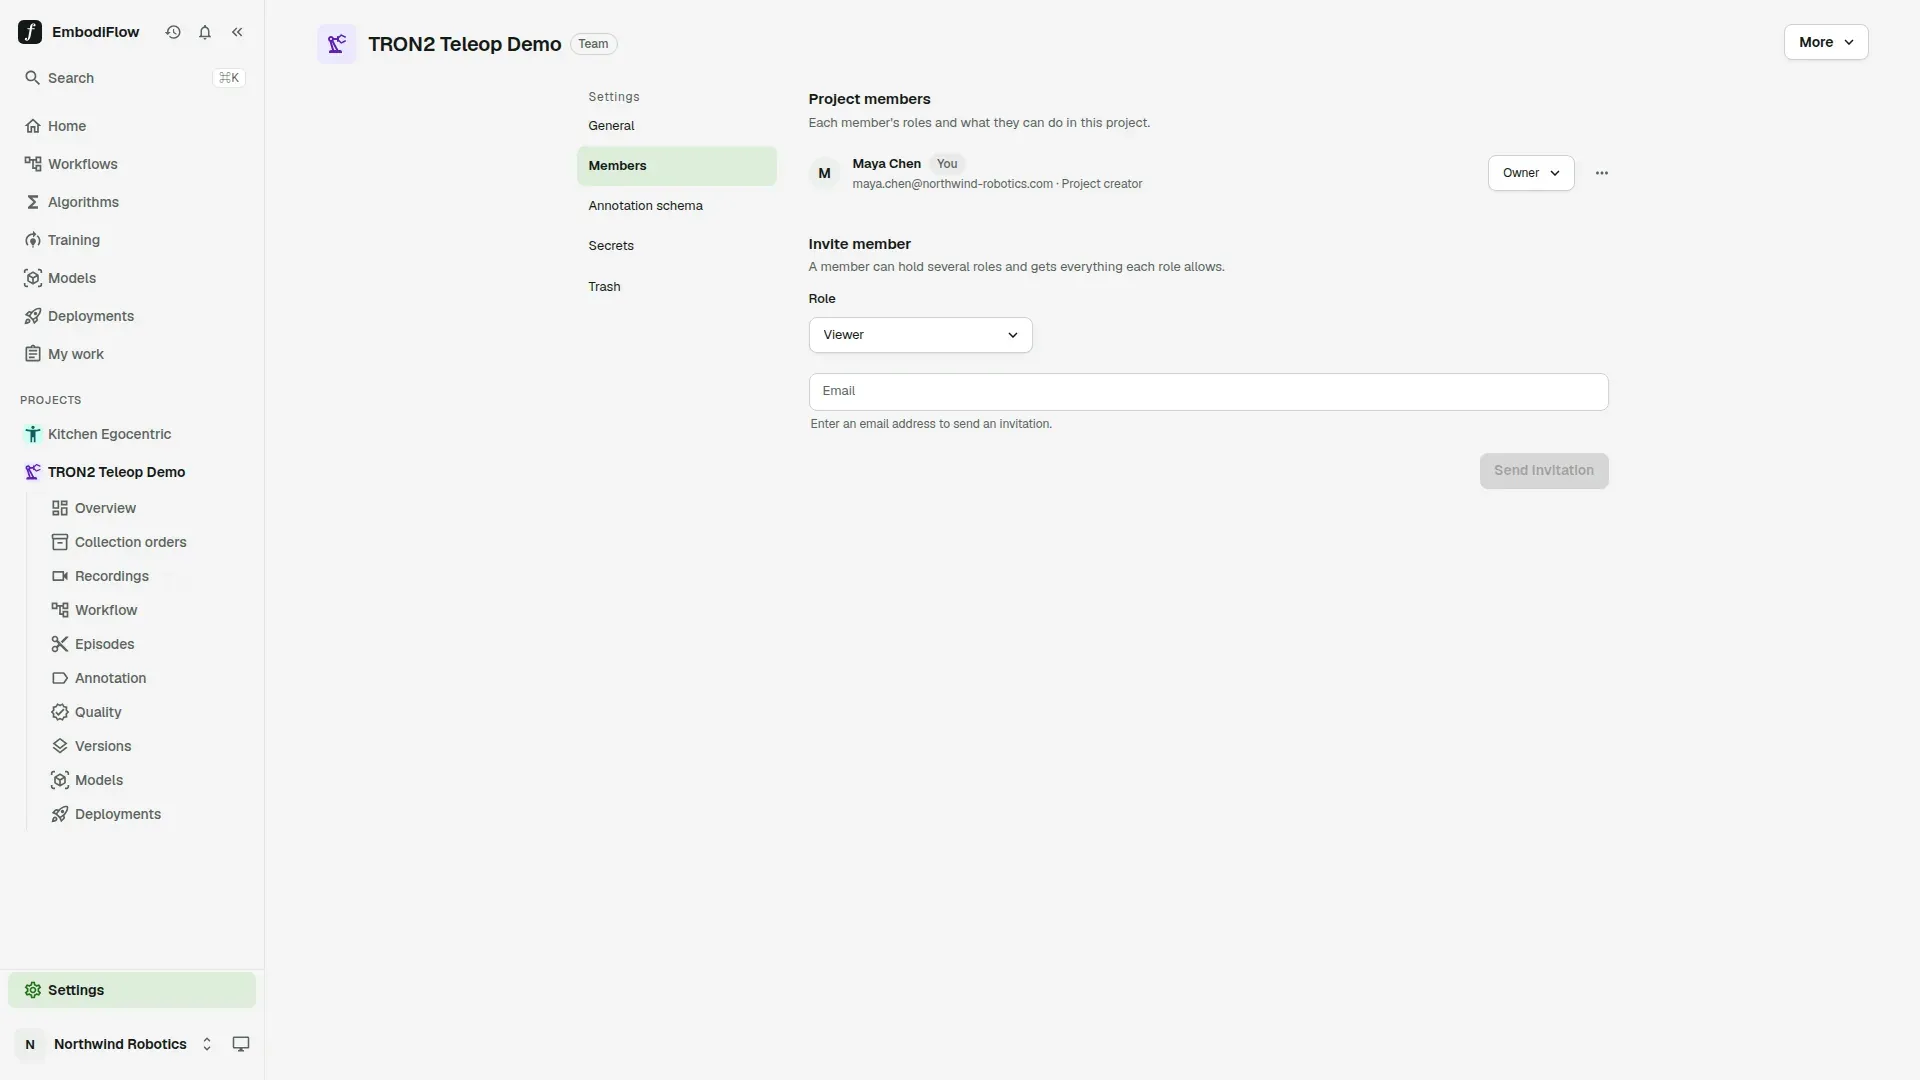The width and height of the screenshot is (1920, 1080).
Task: Click Maya Chen's M avatar
Action: pyautogui.click(x=824, y=173)
